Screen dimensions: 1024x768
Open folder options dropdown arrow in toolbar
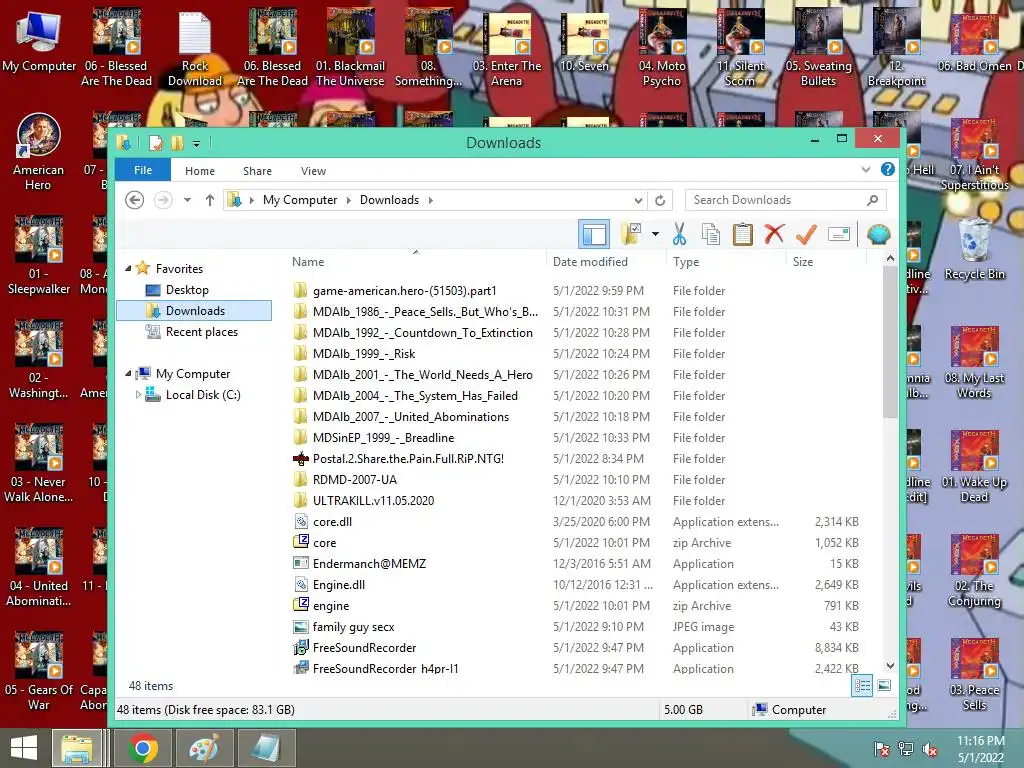(655, 234)
